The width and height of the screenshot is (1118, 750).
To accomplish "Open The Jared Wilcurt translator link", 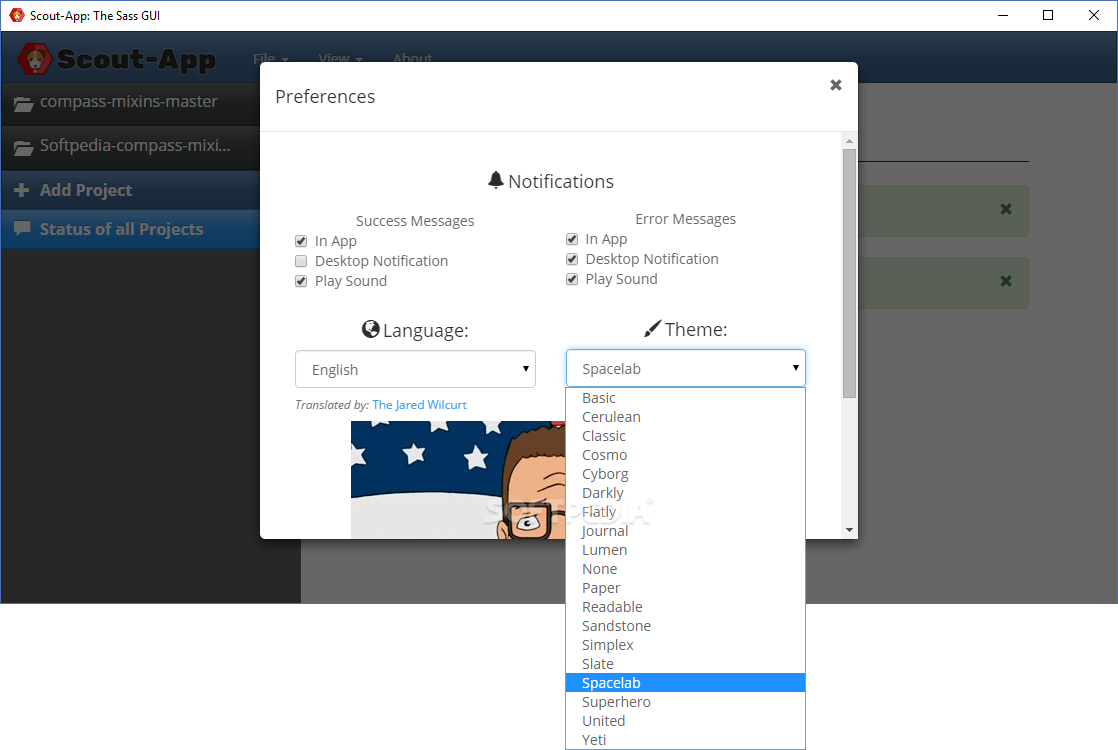I will (419, 404).
